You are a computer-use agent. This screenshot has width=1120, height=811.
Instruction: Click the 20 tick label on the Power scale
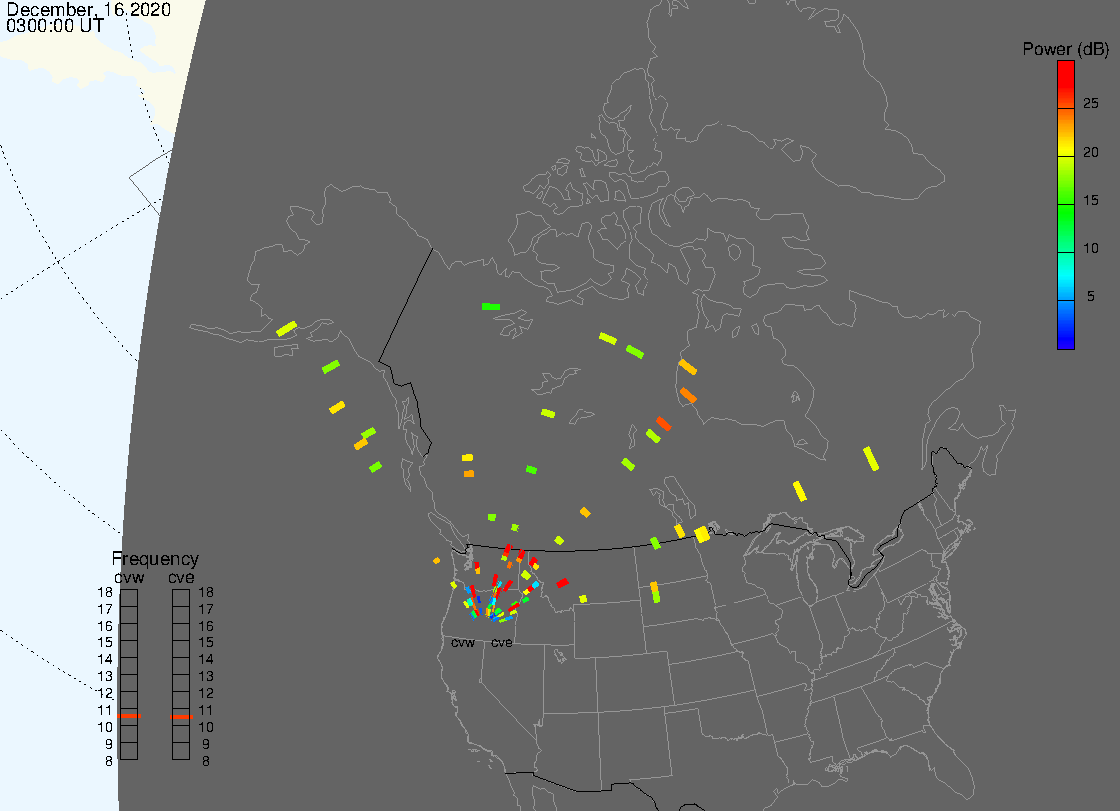[x=1091, y=152]
